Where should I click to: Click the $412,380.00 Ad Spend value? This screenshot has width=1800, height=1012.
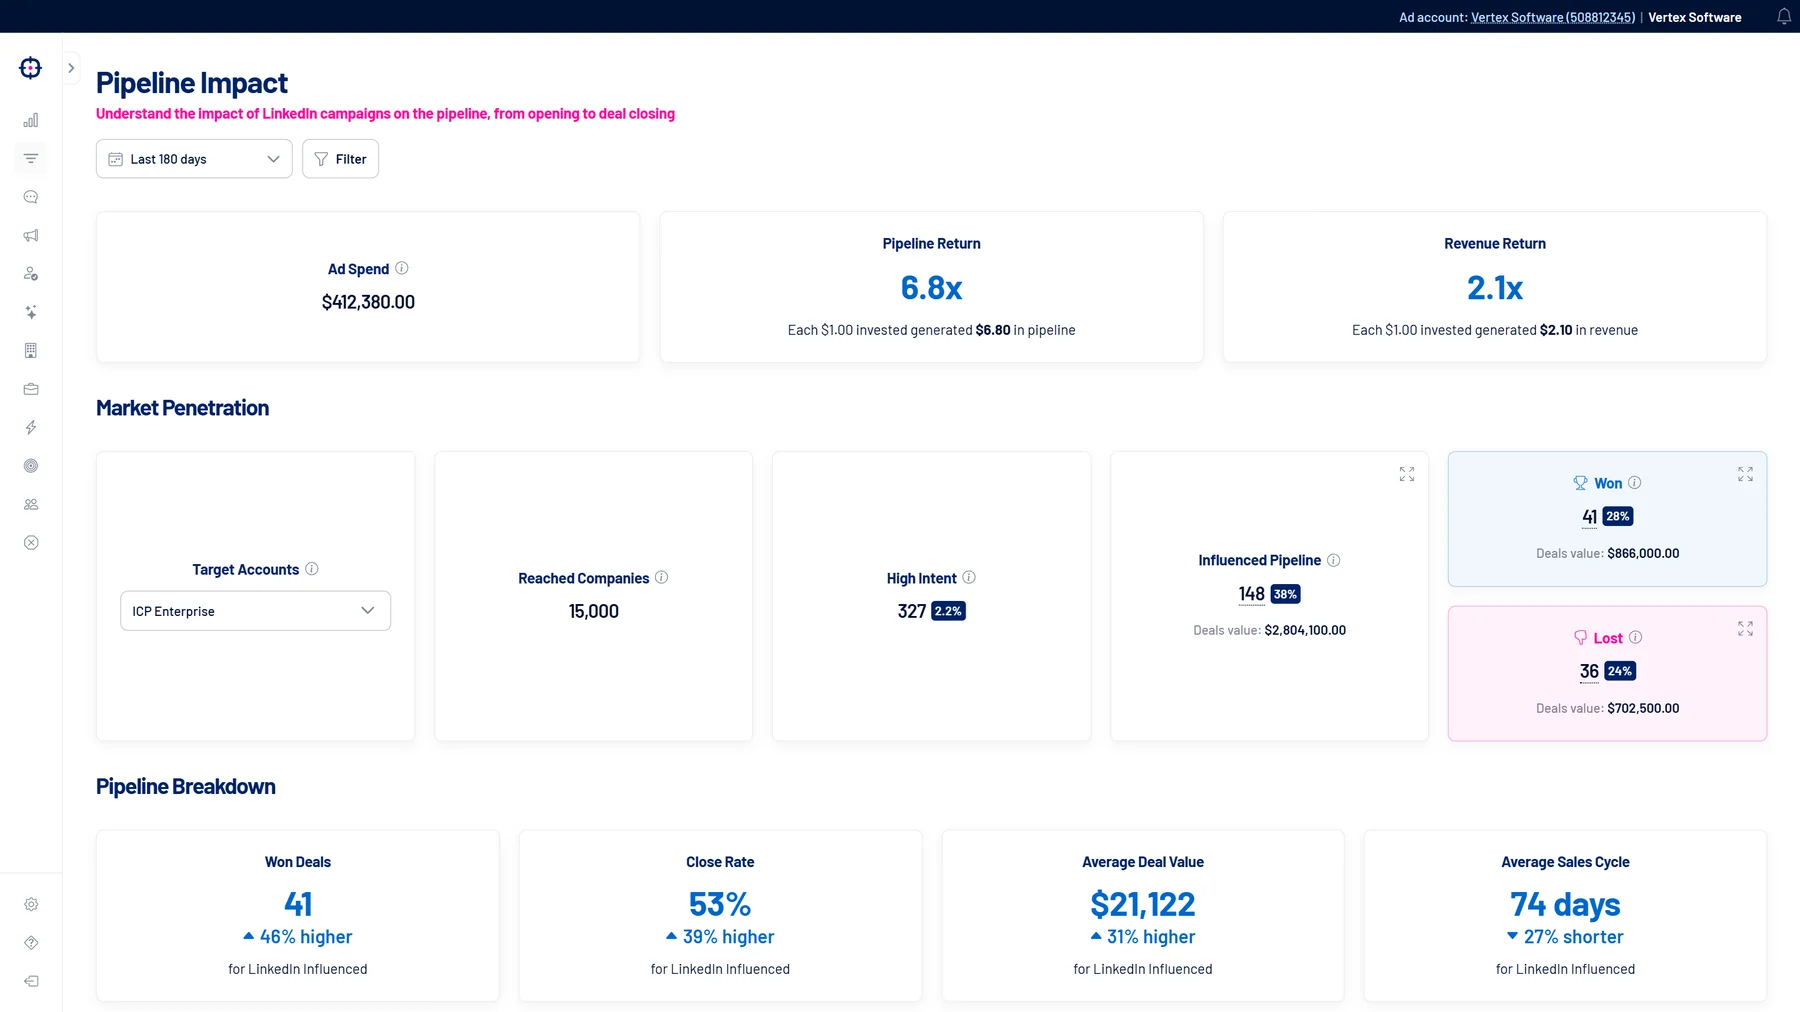point(368,302)
